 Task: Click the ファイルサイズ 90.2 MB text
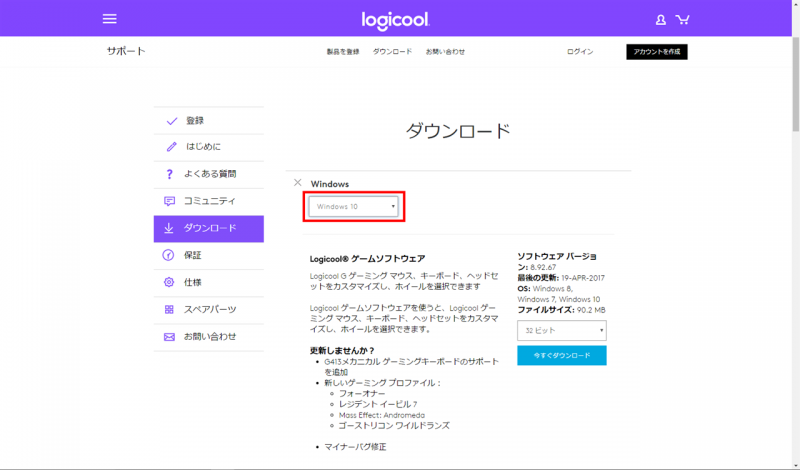click(x=561, y=310)
